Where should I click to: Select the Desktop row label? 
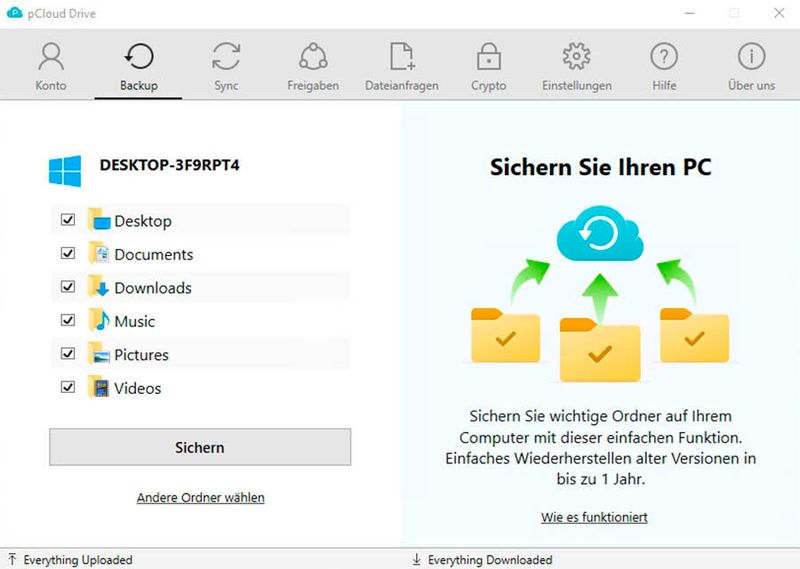coord(143,221)
